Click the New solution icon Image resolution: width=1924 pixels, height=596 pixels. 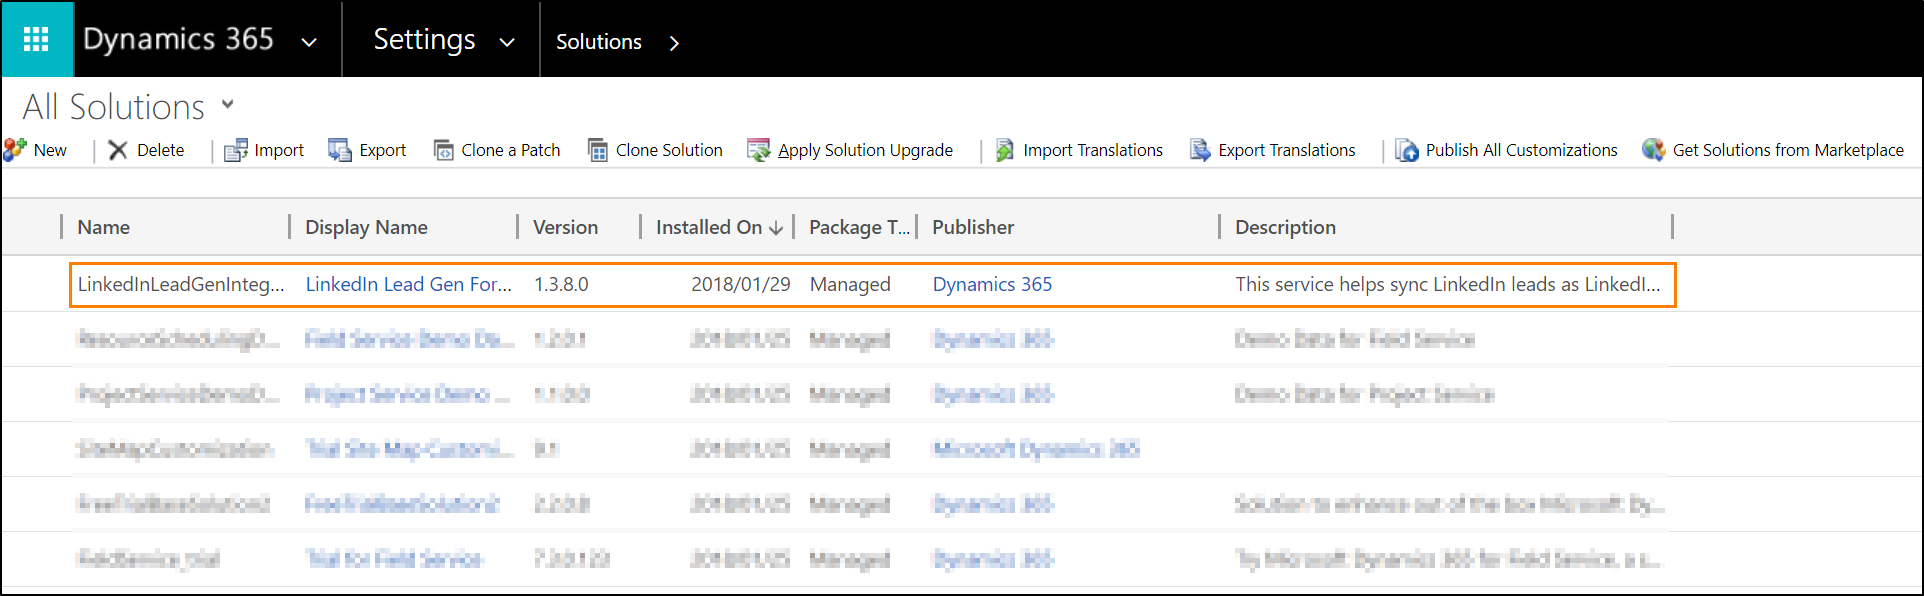pos(15,150)
